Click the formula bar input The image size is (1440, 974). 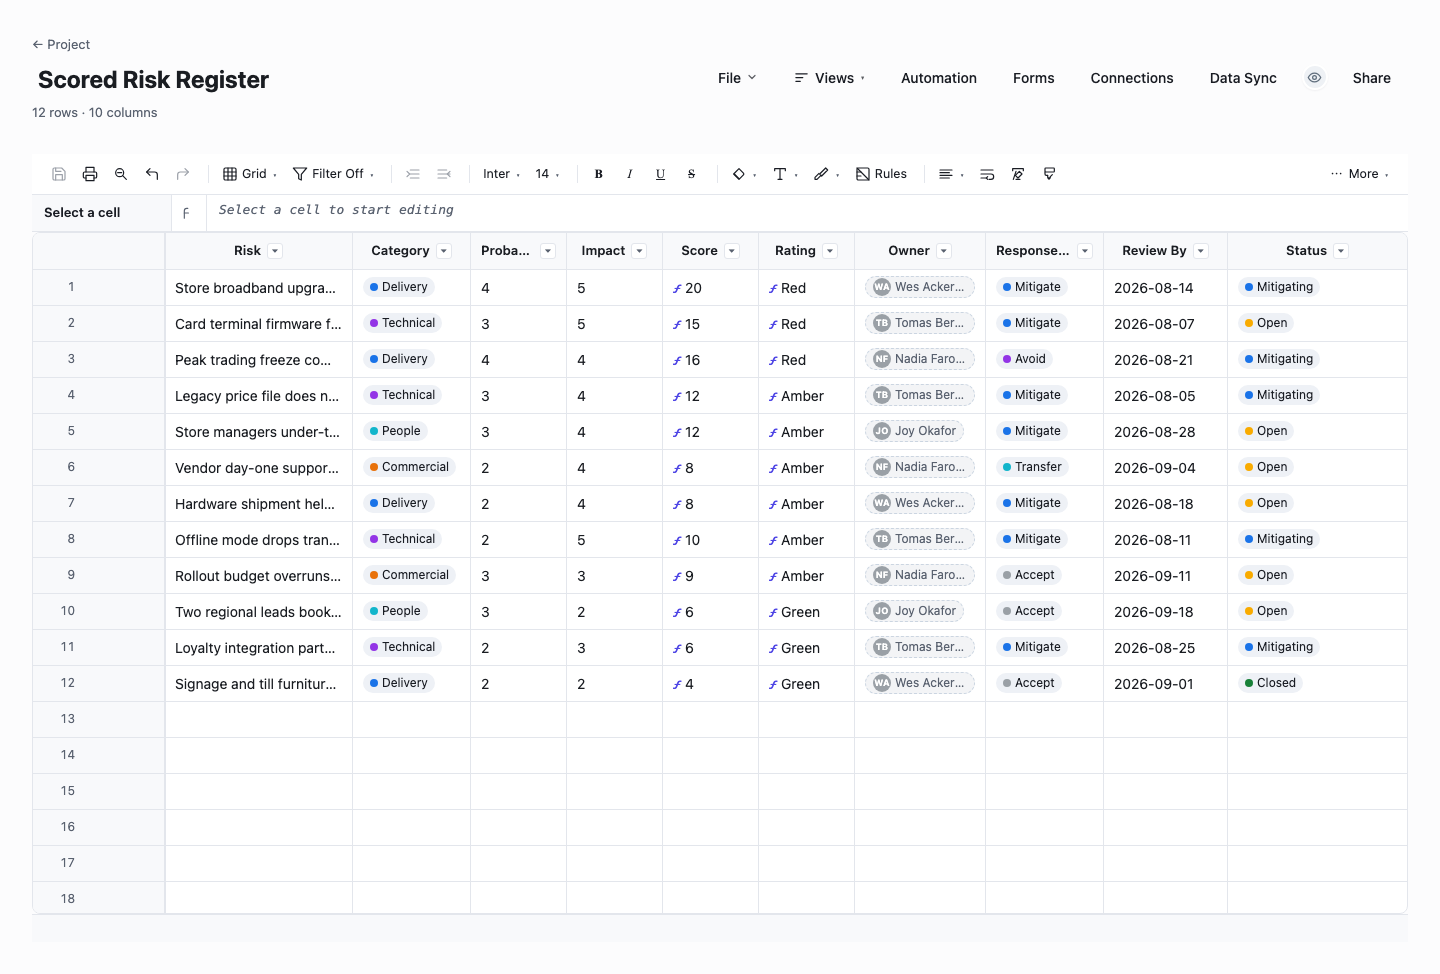click(807, 211)
